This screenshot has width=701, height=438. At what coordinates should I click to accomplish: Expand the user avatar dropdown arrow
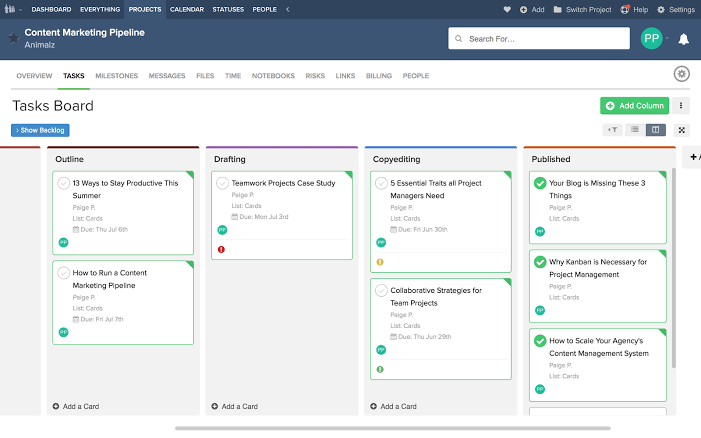click(667, 39)
